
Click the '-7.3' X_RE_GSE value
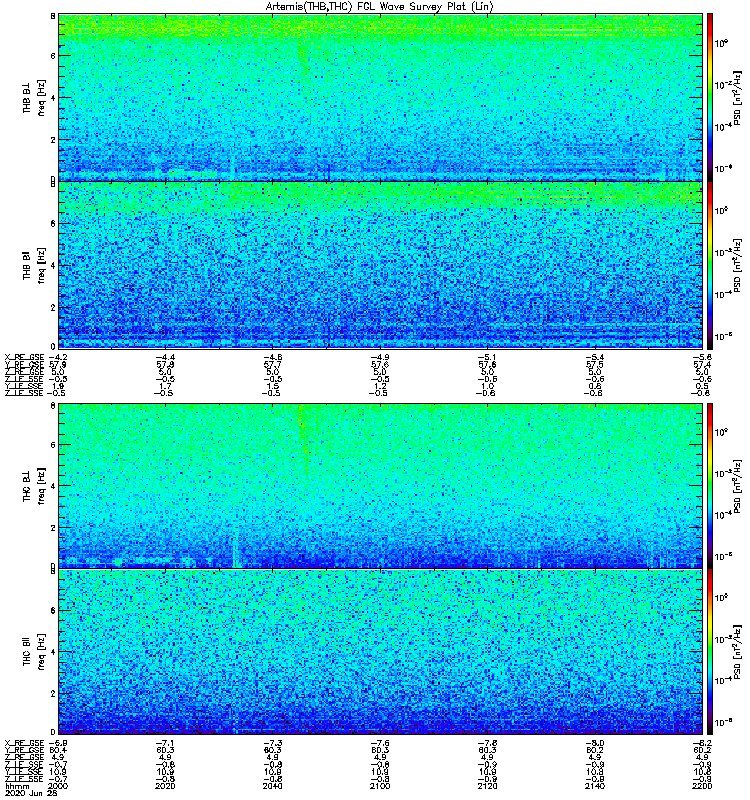pos(272,743)
